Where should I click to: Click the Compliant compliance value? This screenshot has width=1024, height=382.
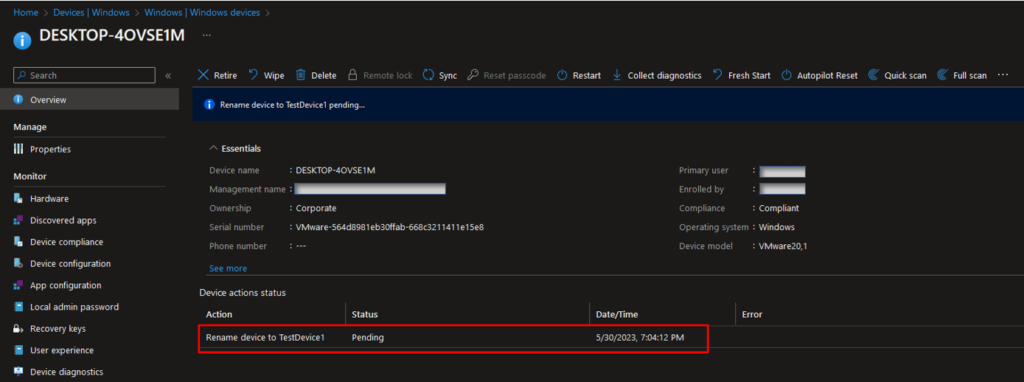tap(779, 208)
